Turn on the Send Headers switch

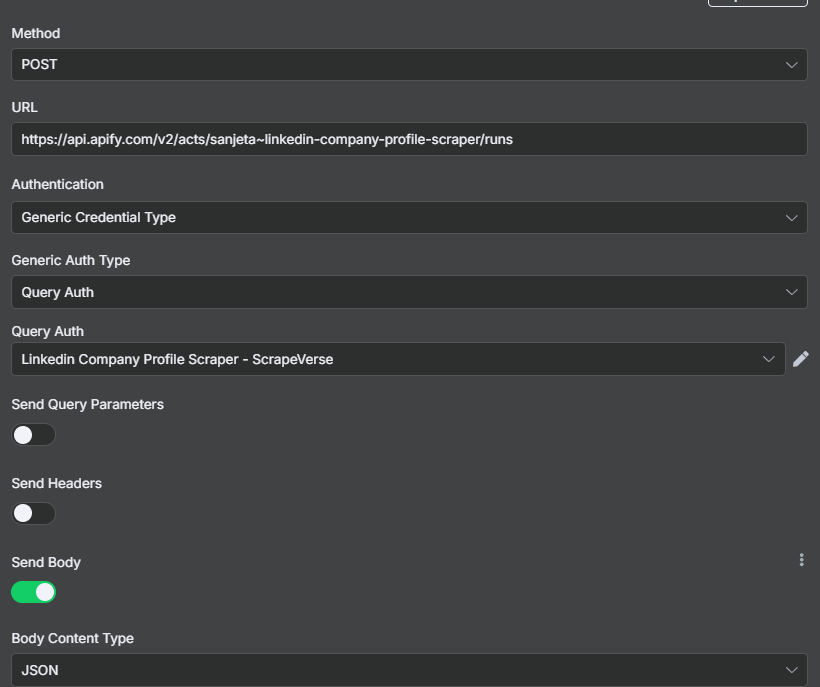(x=33, y=513)
